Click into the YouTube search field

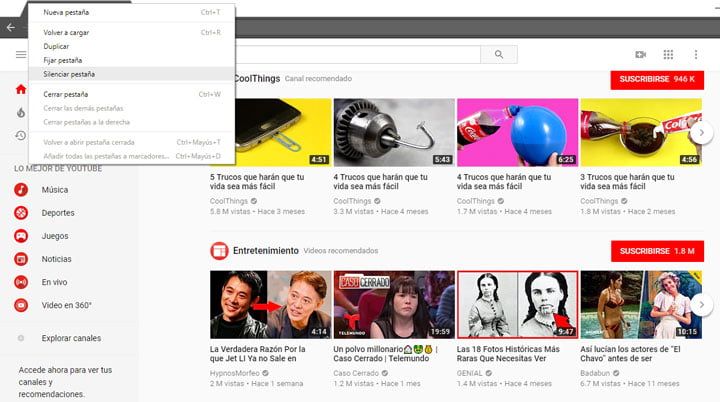pyautogui.click(x=358, y=55)
